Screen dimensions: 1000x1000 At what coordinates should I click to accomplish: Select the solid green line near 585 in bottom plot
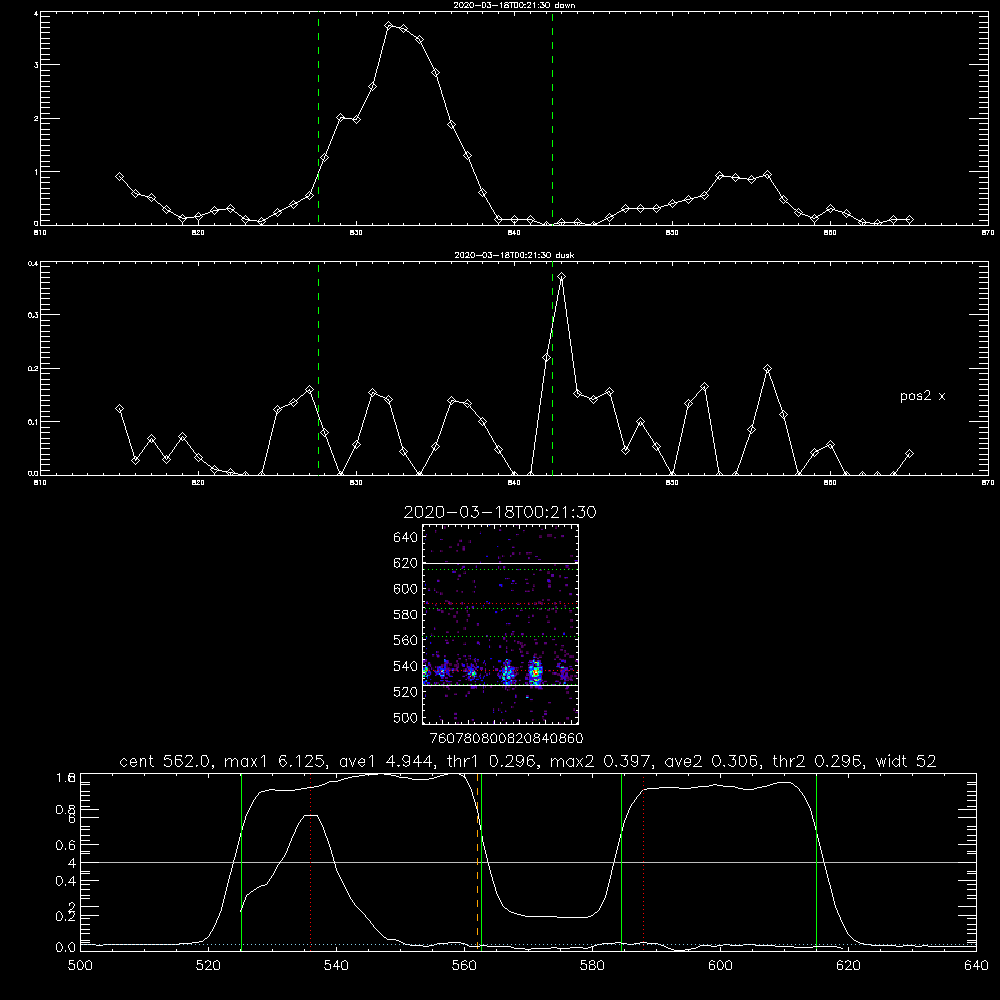coord(621,861)
